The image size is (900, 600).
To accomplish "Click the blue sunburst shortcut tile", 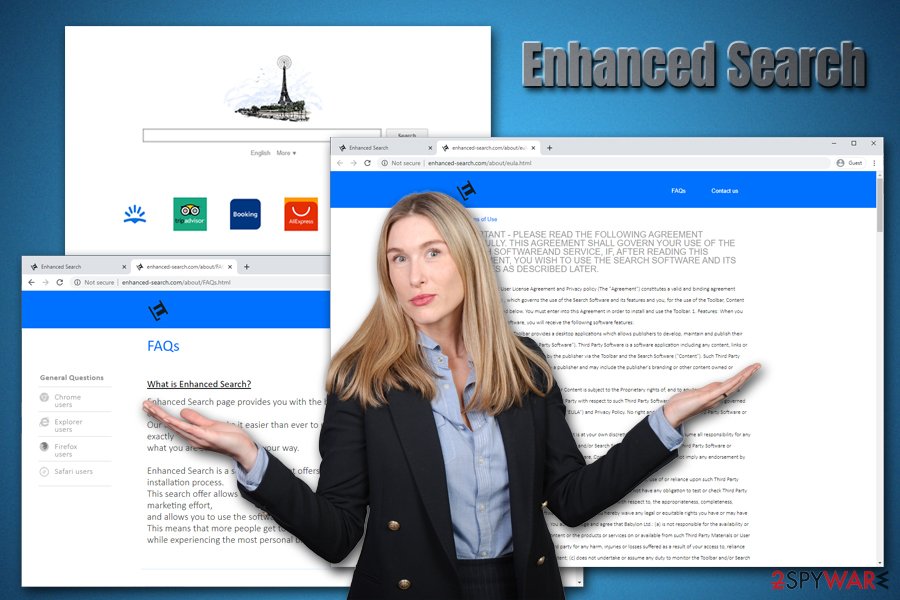I will [x=135, y=214].
